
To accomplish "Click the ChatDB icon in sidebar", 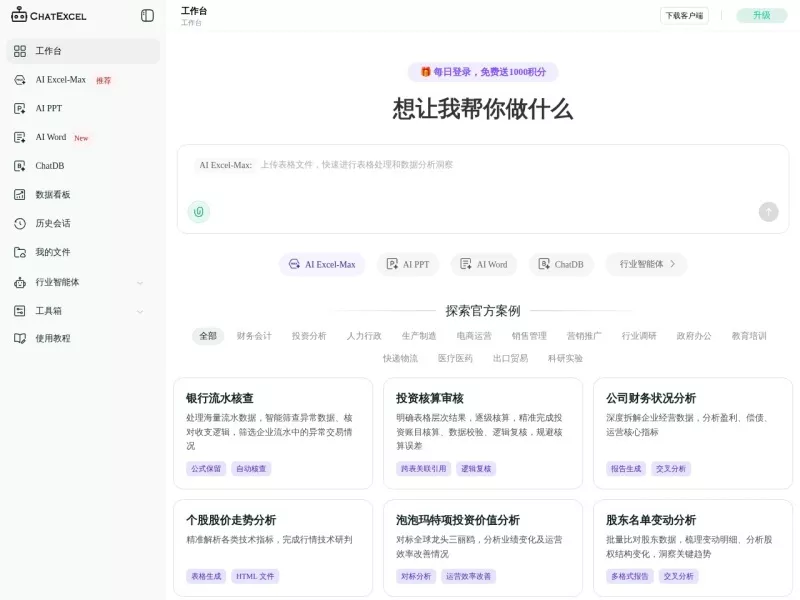I will tap(20, 166).
